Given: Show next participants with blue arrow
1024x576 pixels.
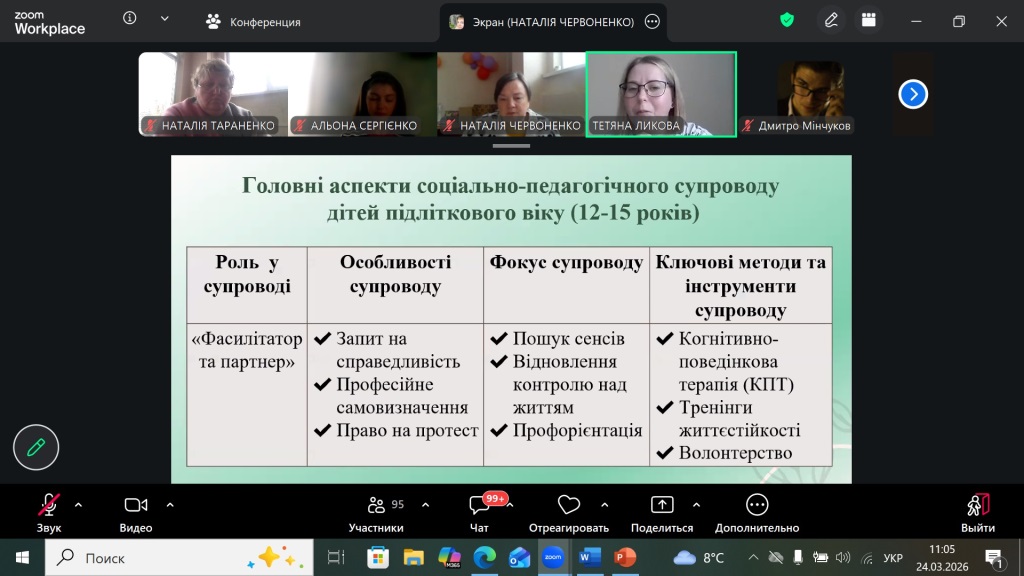Looking at the screenshot, I should coord(913,94).
